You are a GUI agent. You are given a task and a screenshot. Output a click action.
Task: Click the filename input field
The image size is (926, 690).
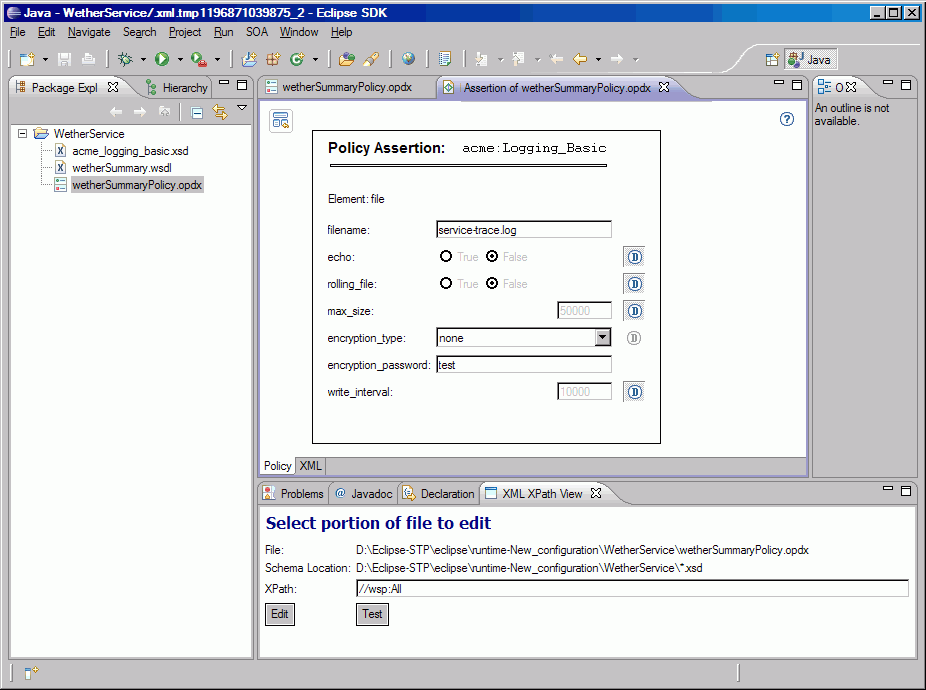pyautogui.click(x=524, y=230)
